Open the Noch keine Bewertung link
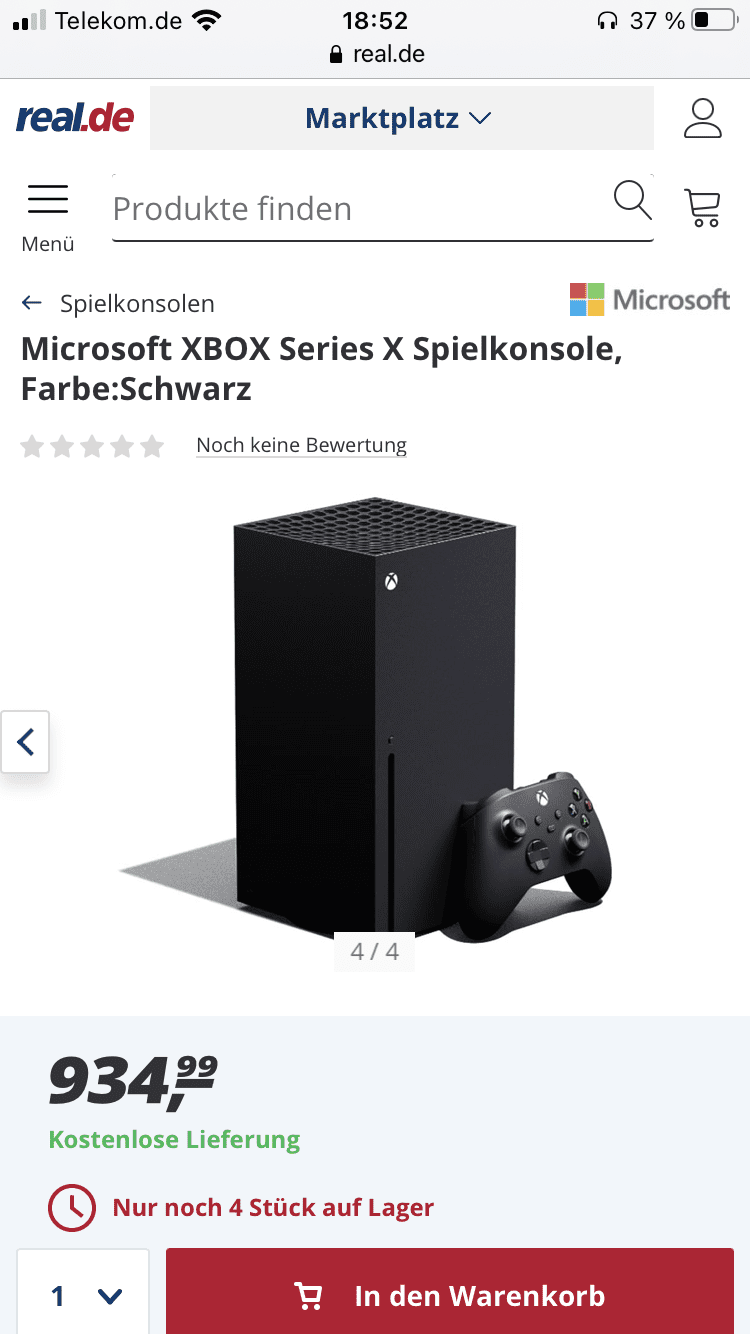750x1334 pixels. point(301,445)
